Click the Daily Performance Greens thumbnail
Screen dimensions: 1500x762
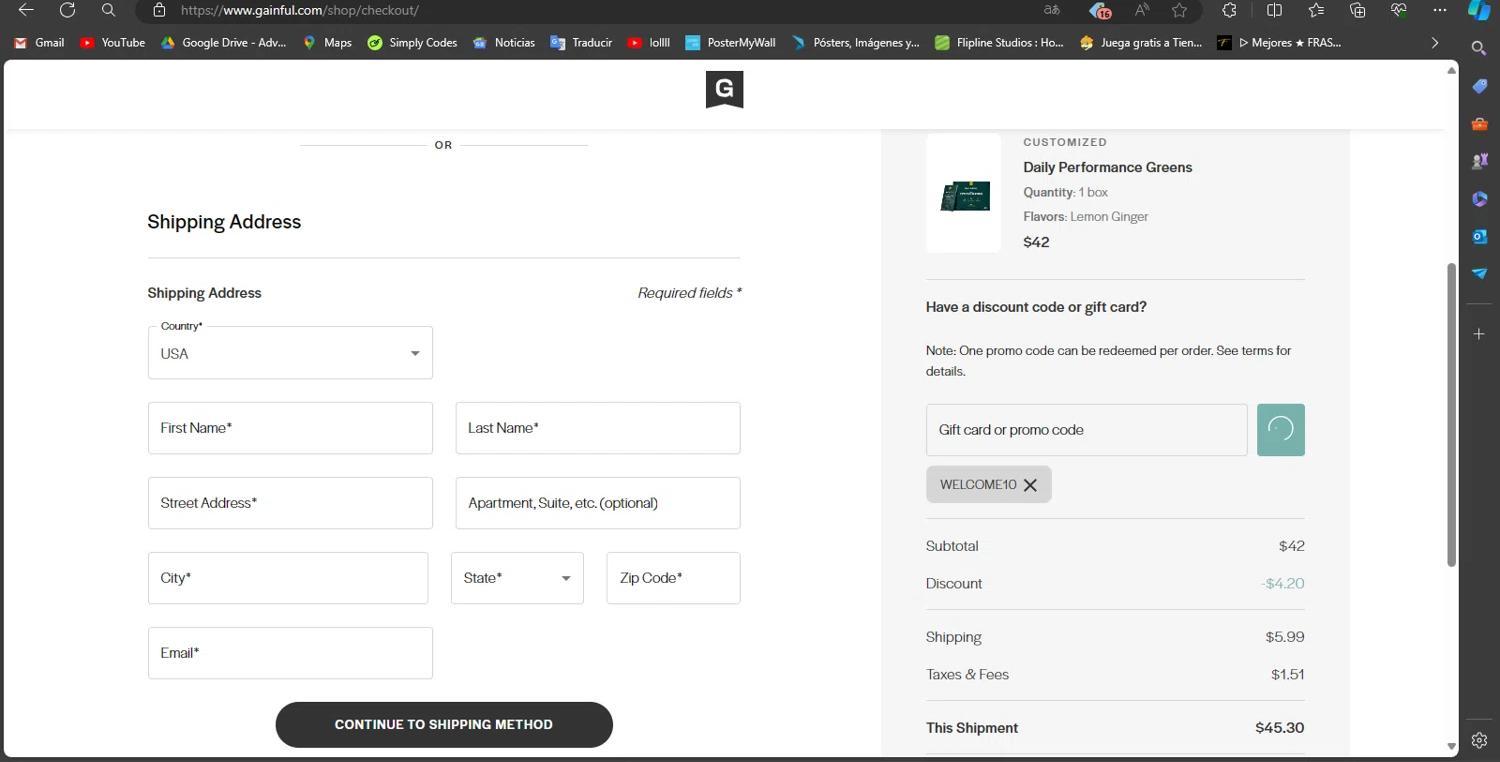click(x=964, y=193)
